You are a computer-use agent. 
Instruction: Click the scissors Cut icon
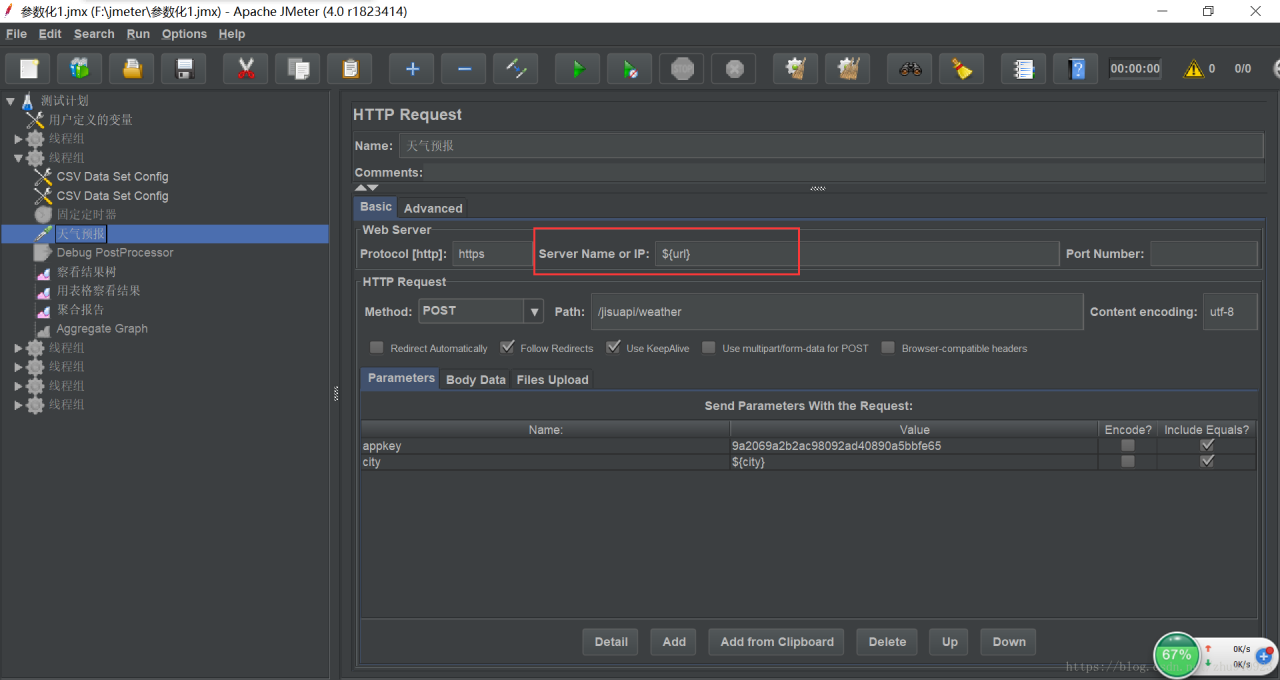click(x=245, y=69)
